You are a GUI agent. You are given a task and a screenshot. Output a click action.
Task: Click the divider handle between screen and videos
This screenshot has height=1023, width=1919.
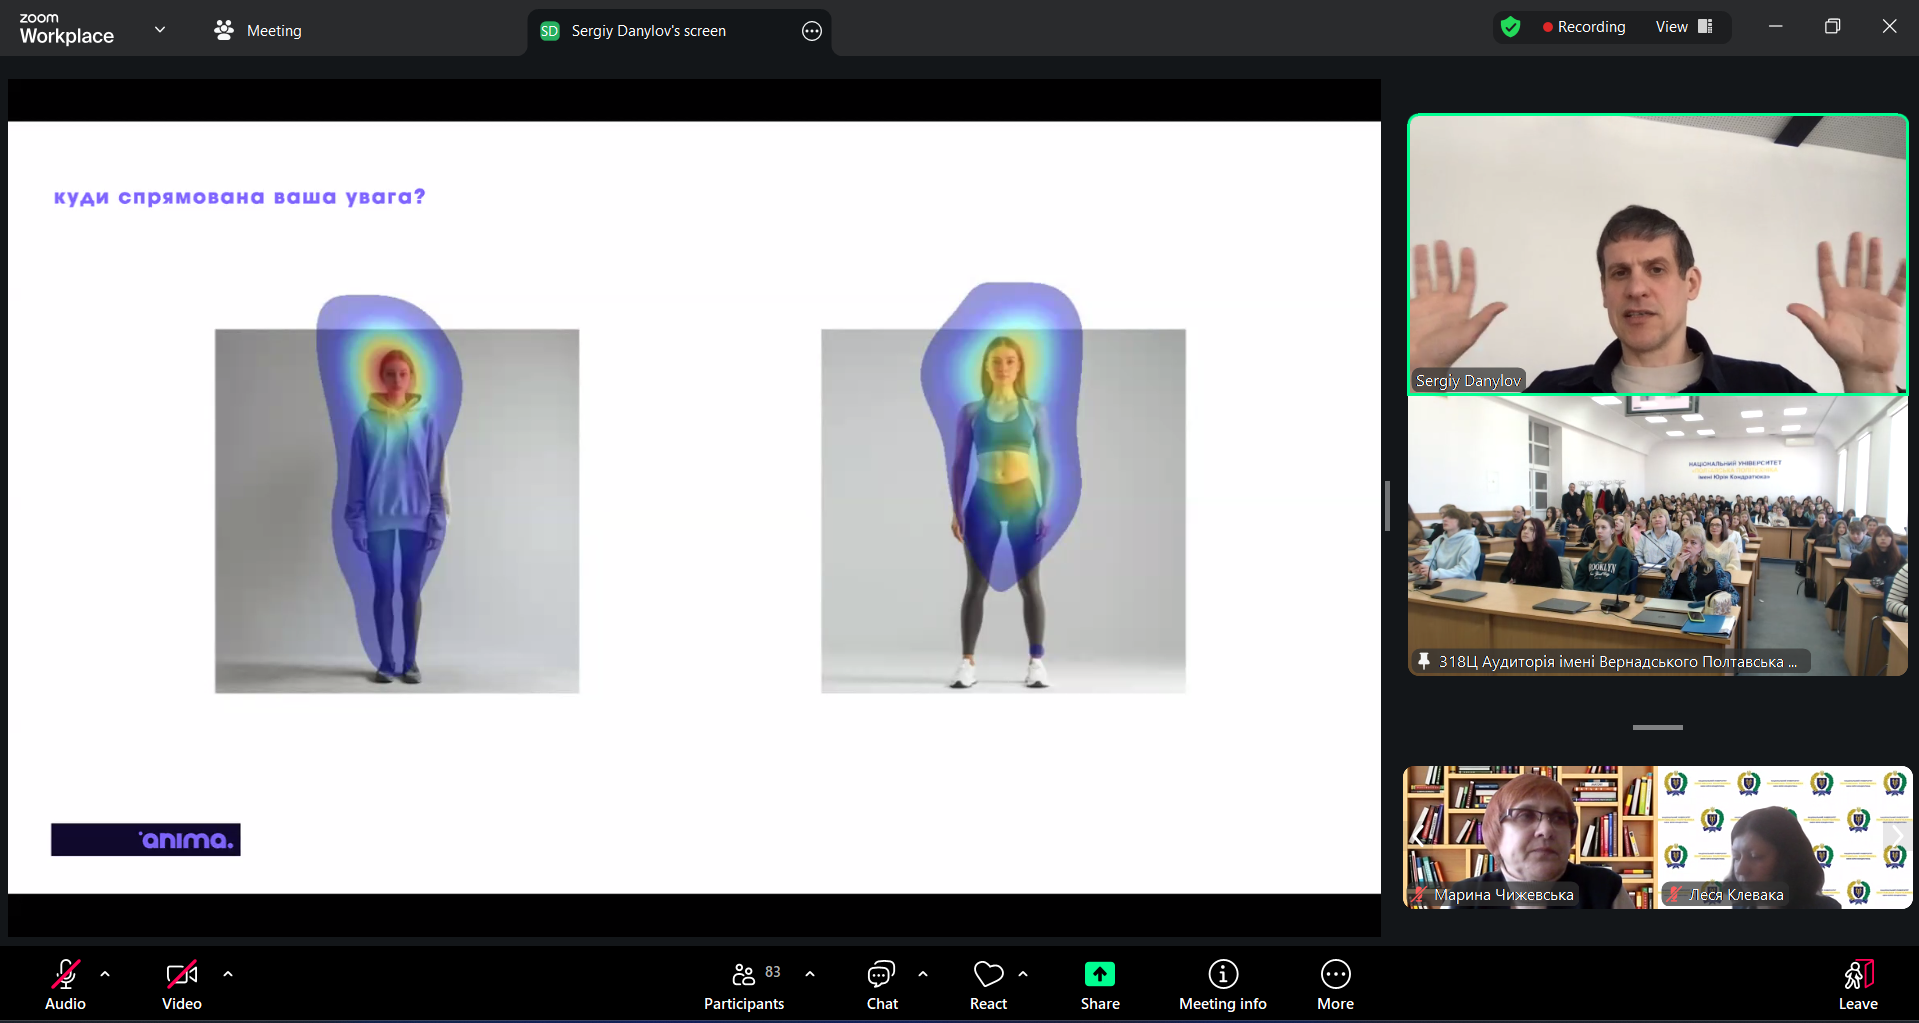point(1387,506)
